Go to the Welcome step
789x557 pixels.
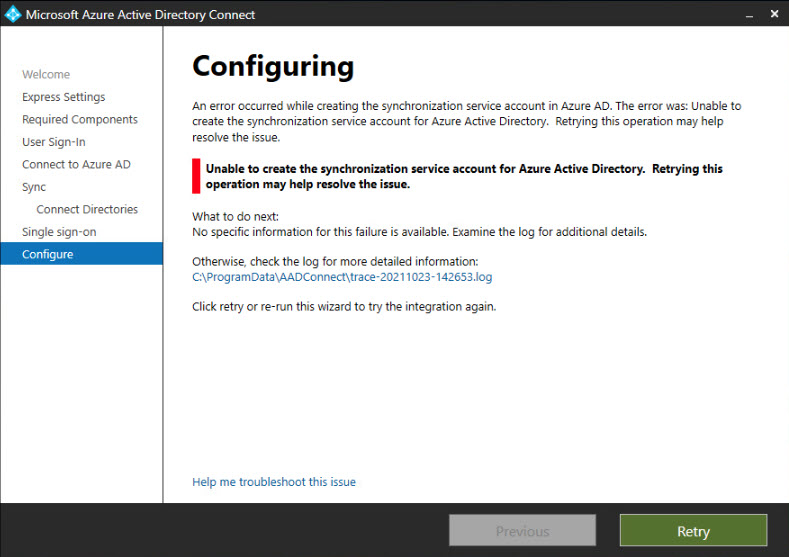coord(46,74)
